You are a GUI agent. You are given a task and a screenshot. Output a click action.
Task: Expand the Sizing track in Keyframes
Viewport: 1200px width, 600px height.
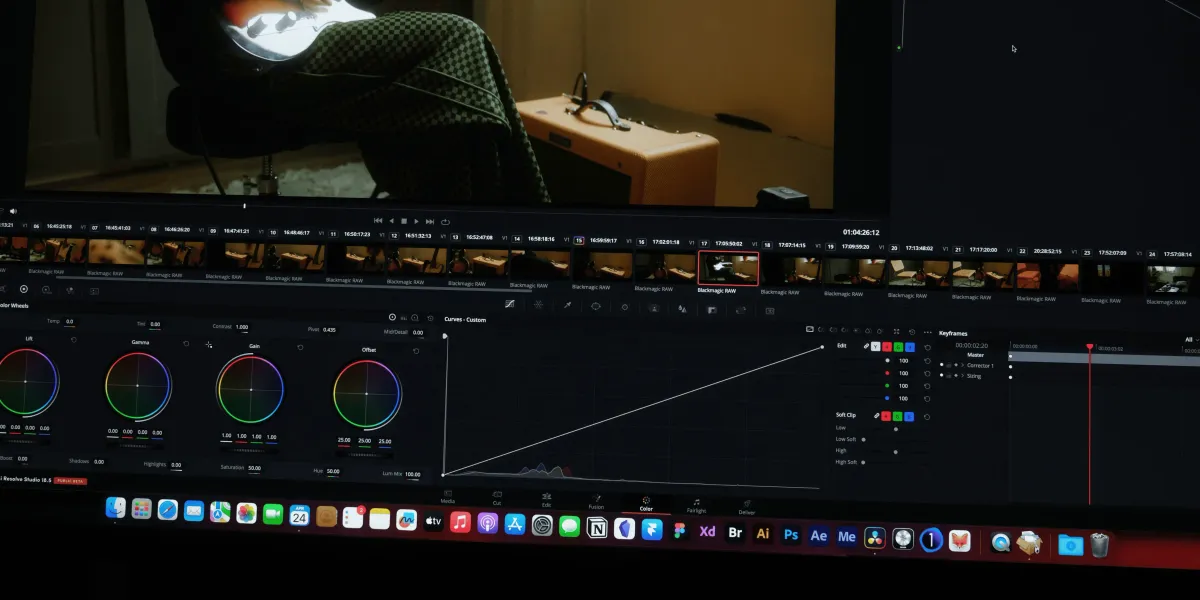pyautogui.click(x=962, y=376)
